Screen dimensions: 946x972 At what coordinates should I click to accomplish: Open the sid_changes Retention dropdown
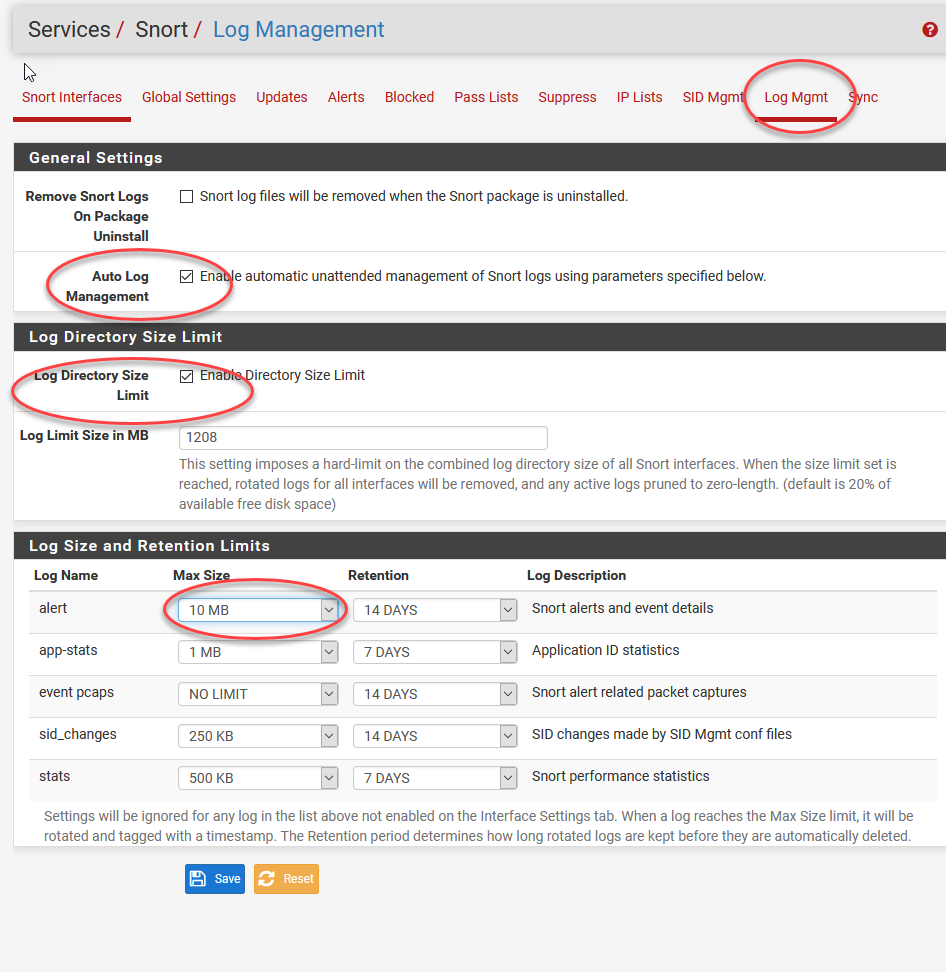(x=435, y=736)
